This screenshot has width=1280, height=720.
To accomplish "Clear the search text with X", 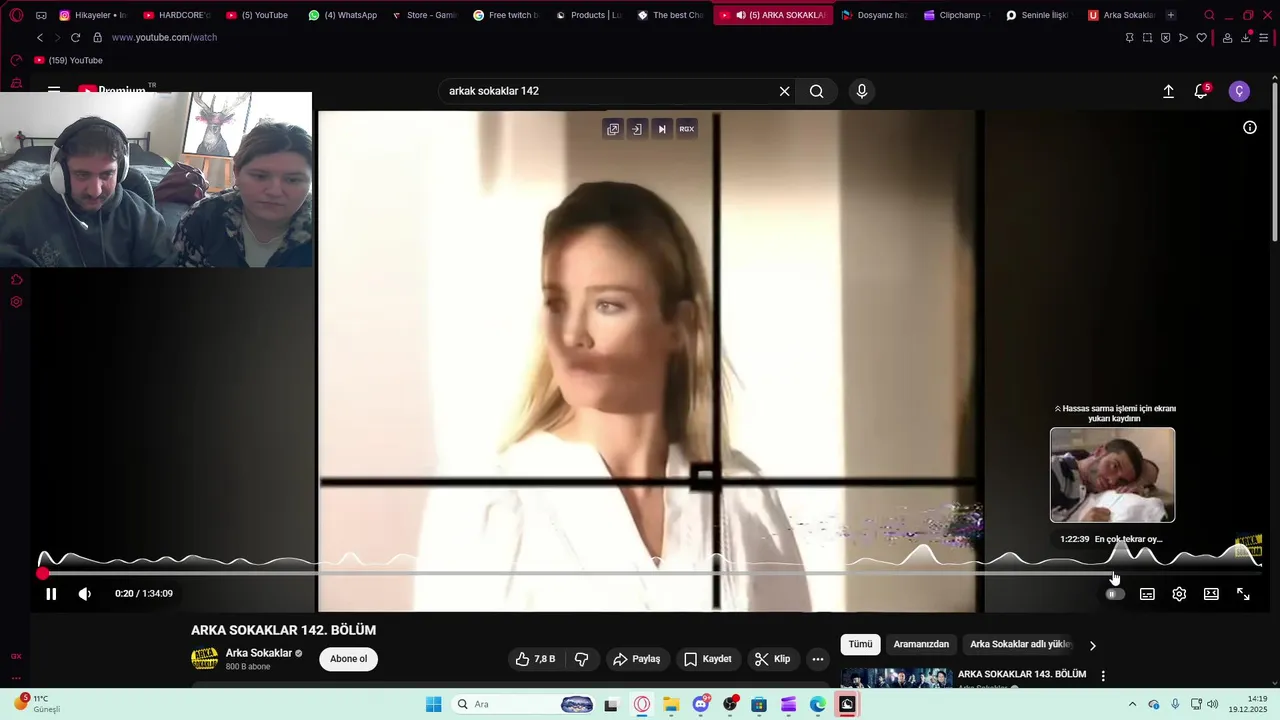I will [x=785, y=91].
